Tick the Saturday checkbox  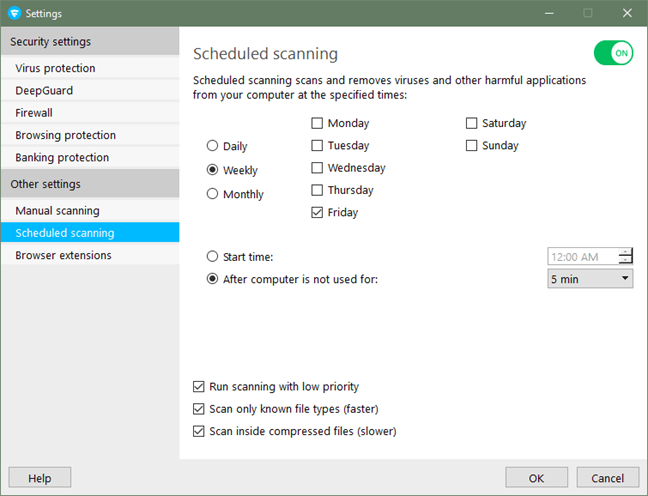pyautogui.click(x=471, y=124)
